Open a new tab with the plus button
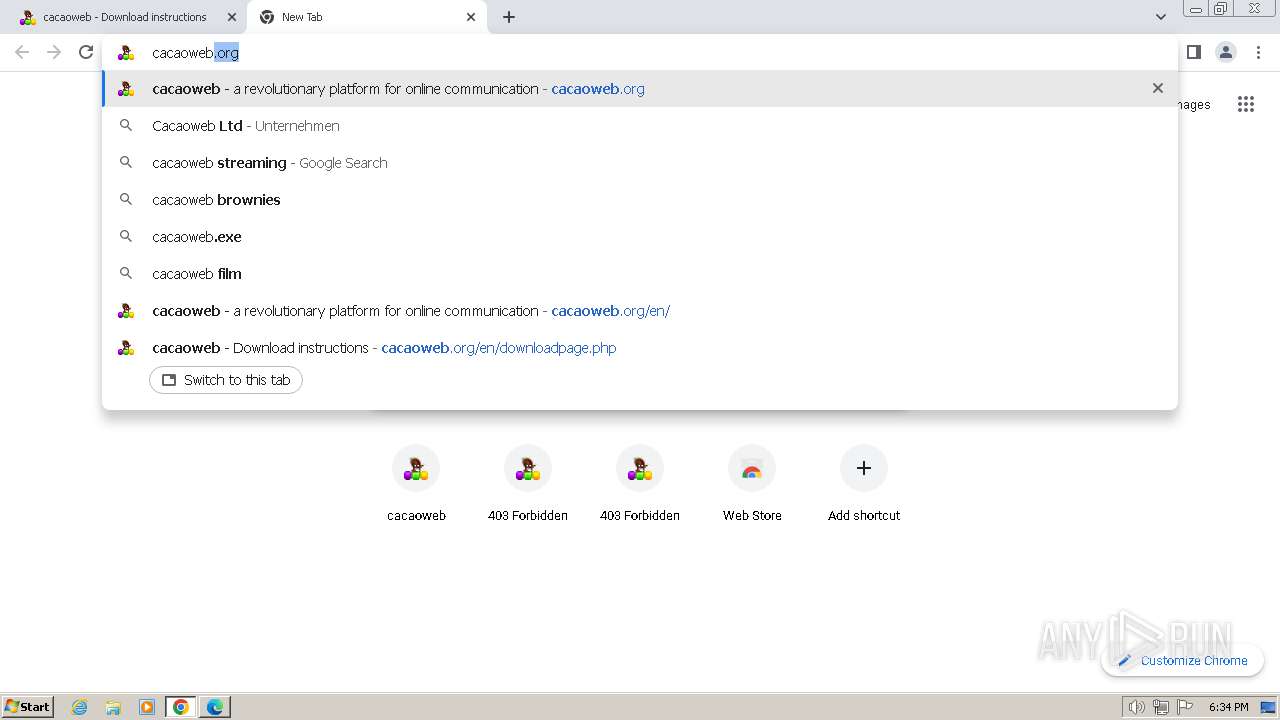 509,17
